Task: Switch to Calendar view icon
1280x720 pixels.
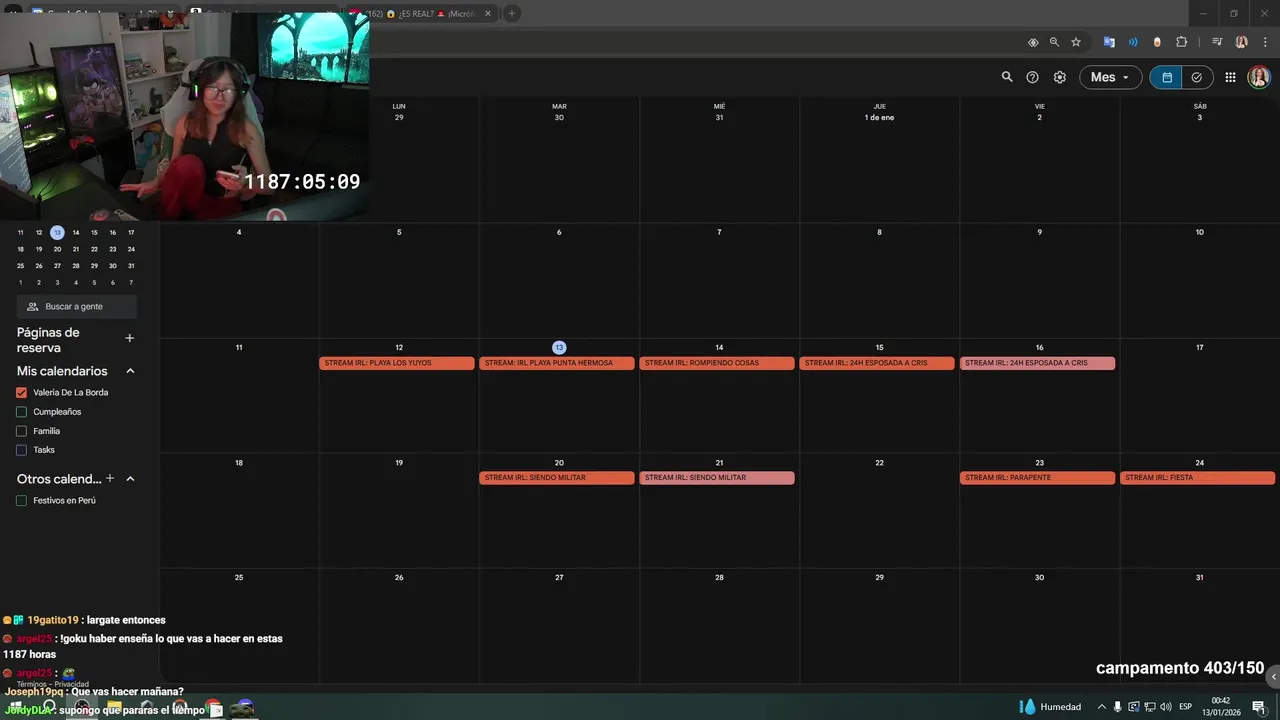Action: [x=1166, y=77]
